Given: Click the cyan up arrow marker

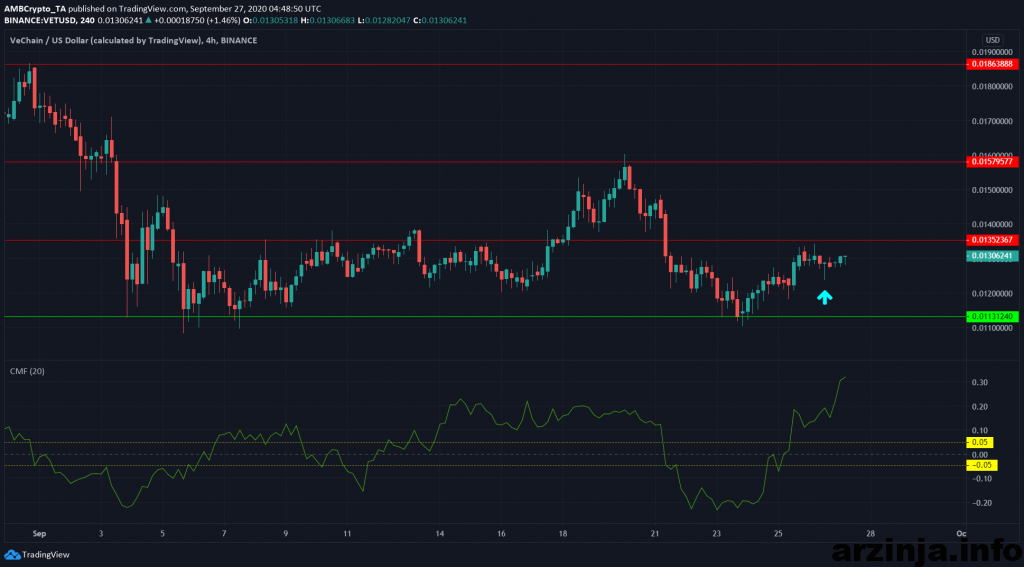Looking at the screenshot, I should coord(824,296).
